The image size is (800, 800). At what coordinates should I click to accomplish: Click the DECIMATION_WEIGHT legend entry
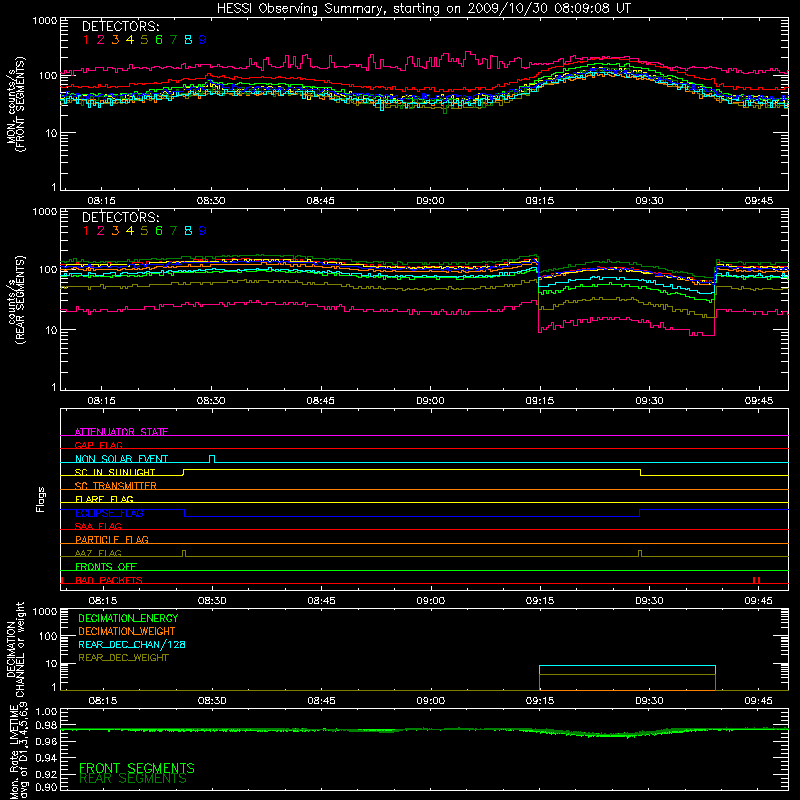(127, 631)
